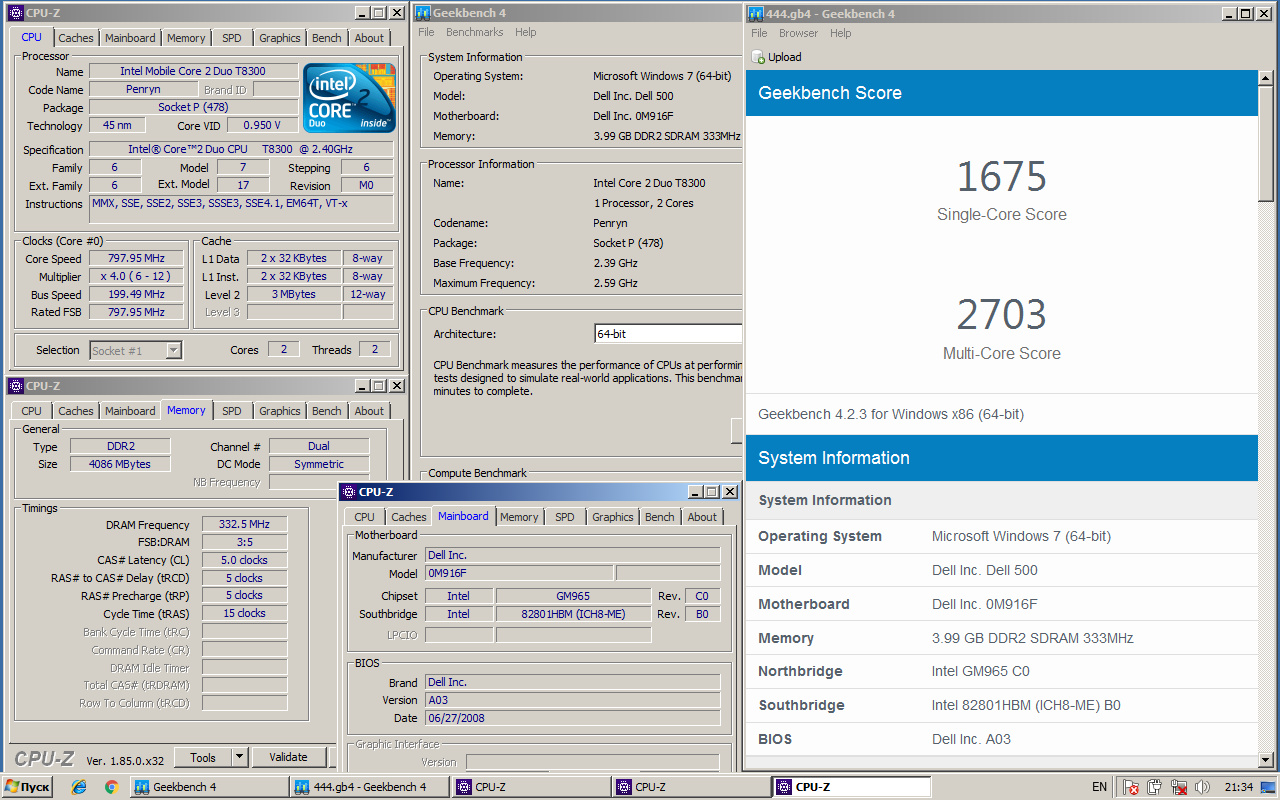The height and width of the screenshot is (800, 1280).
Task: Click the EN language indicator
Action: click(x=1100, y=787)
